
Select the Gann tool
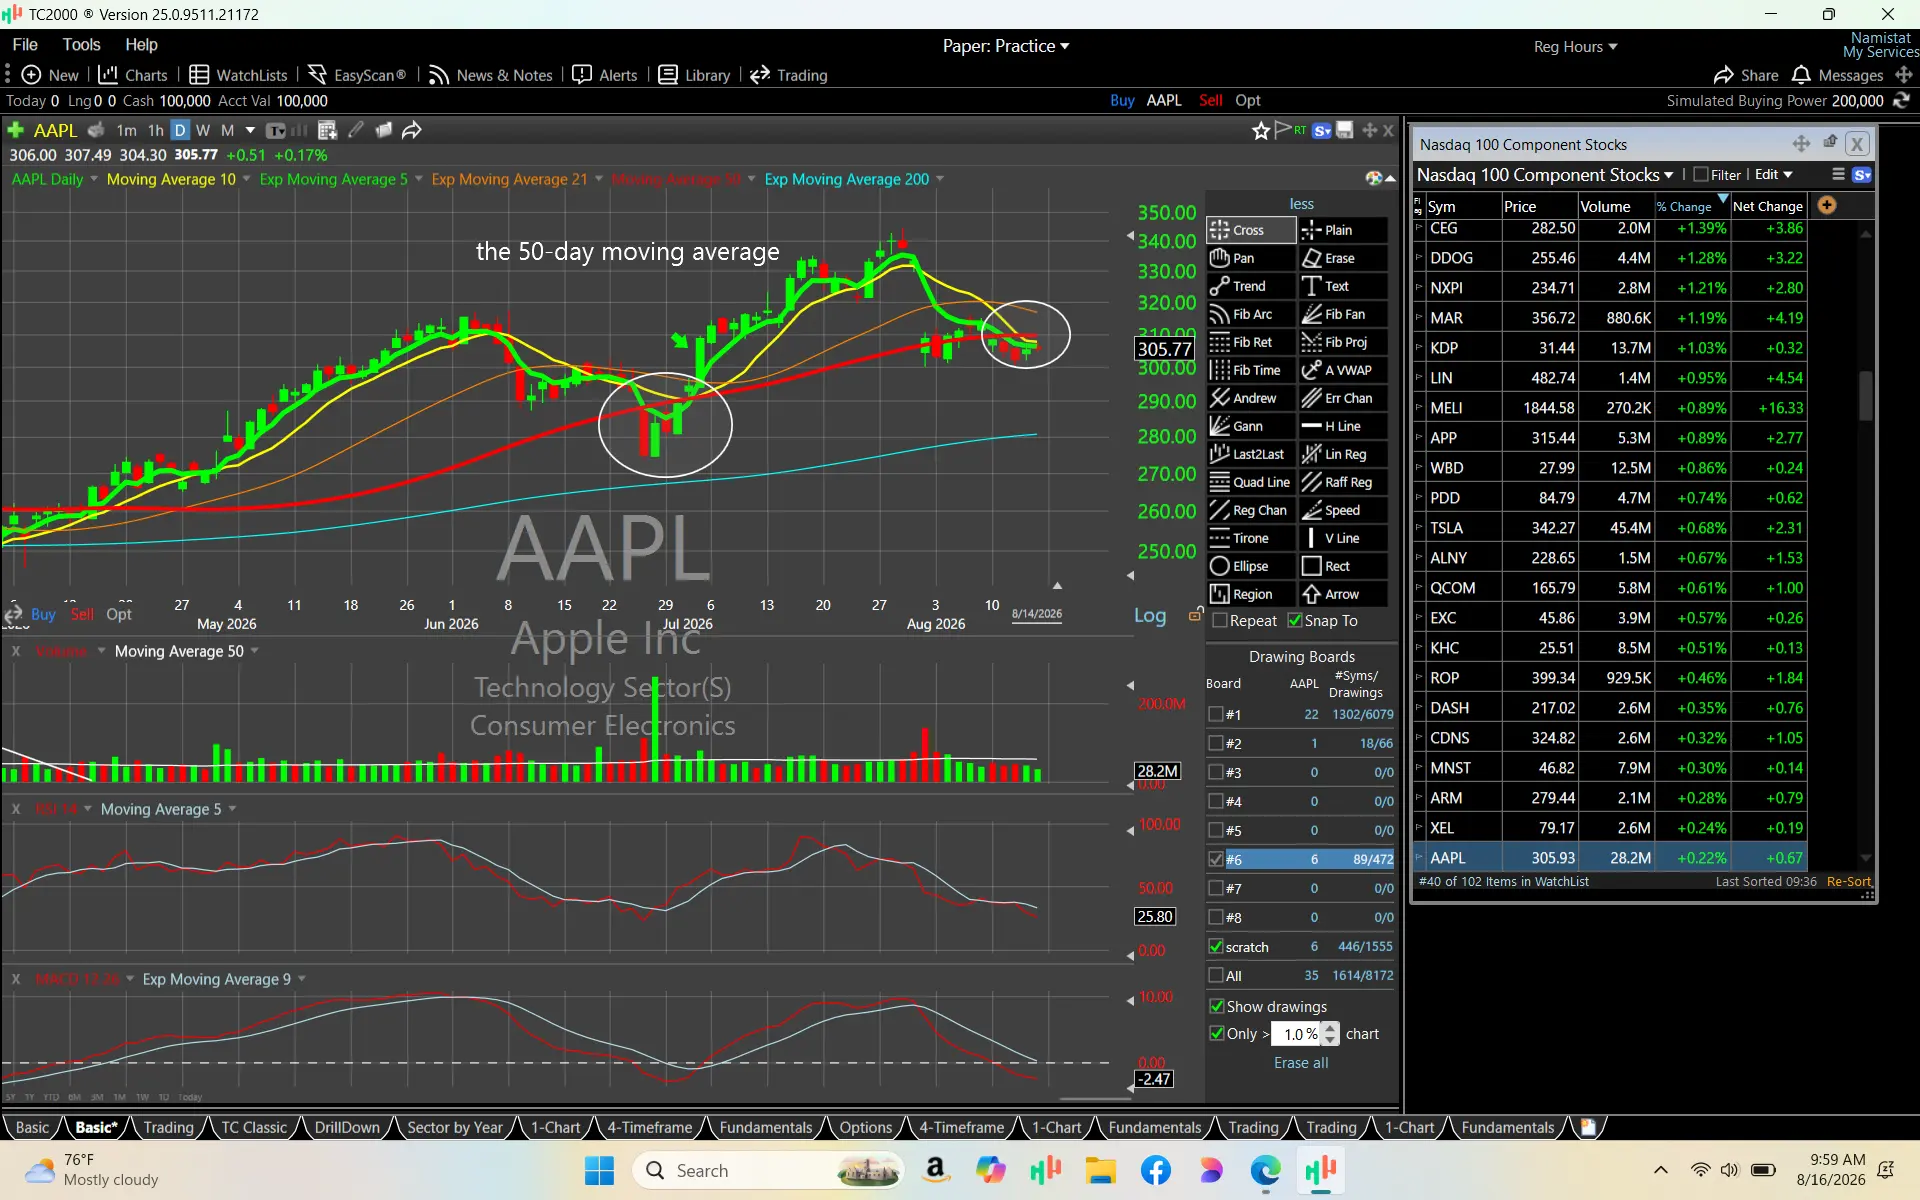[1251, 426]
